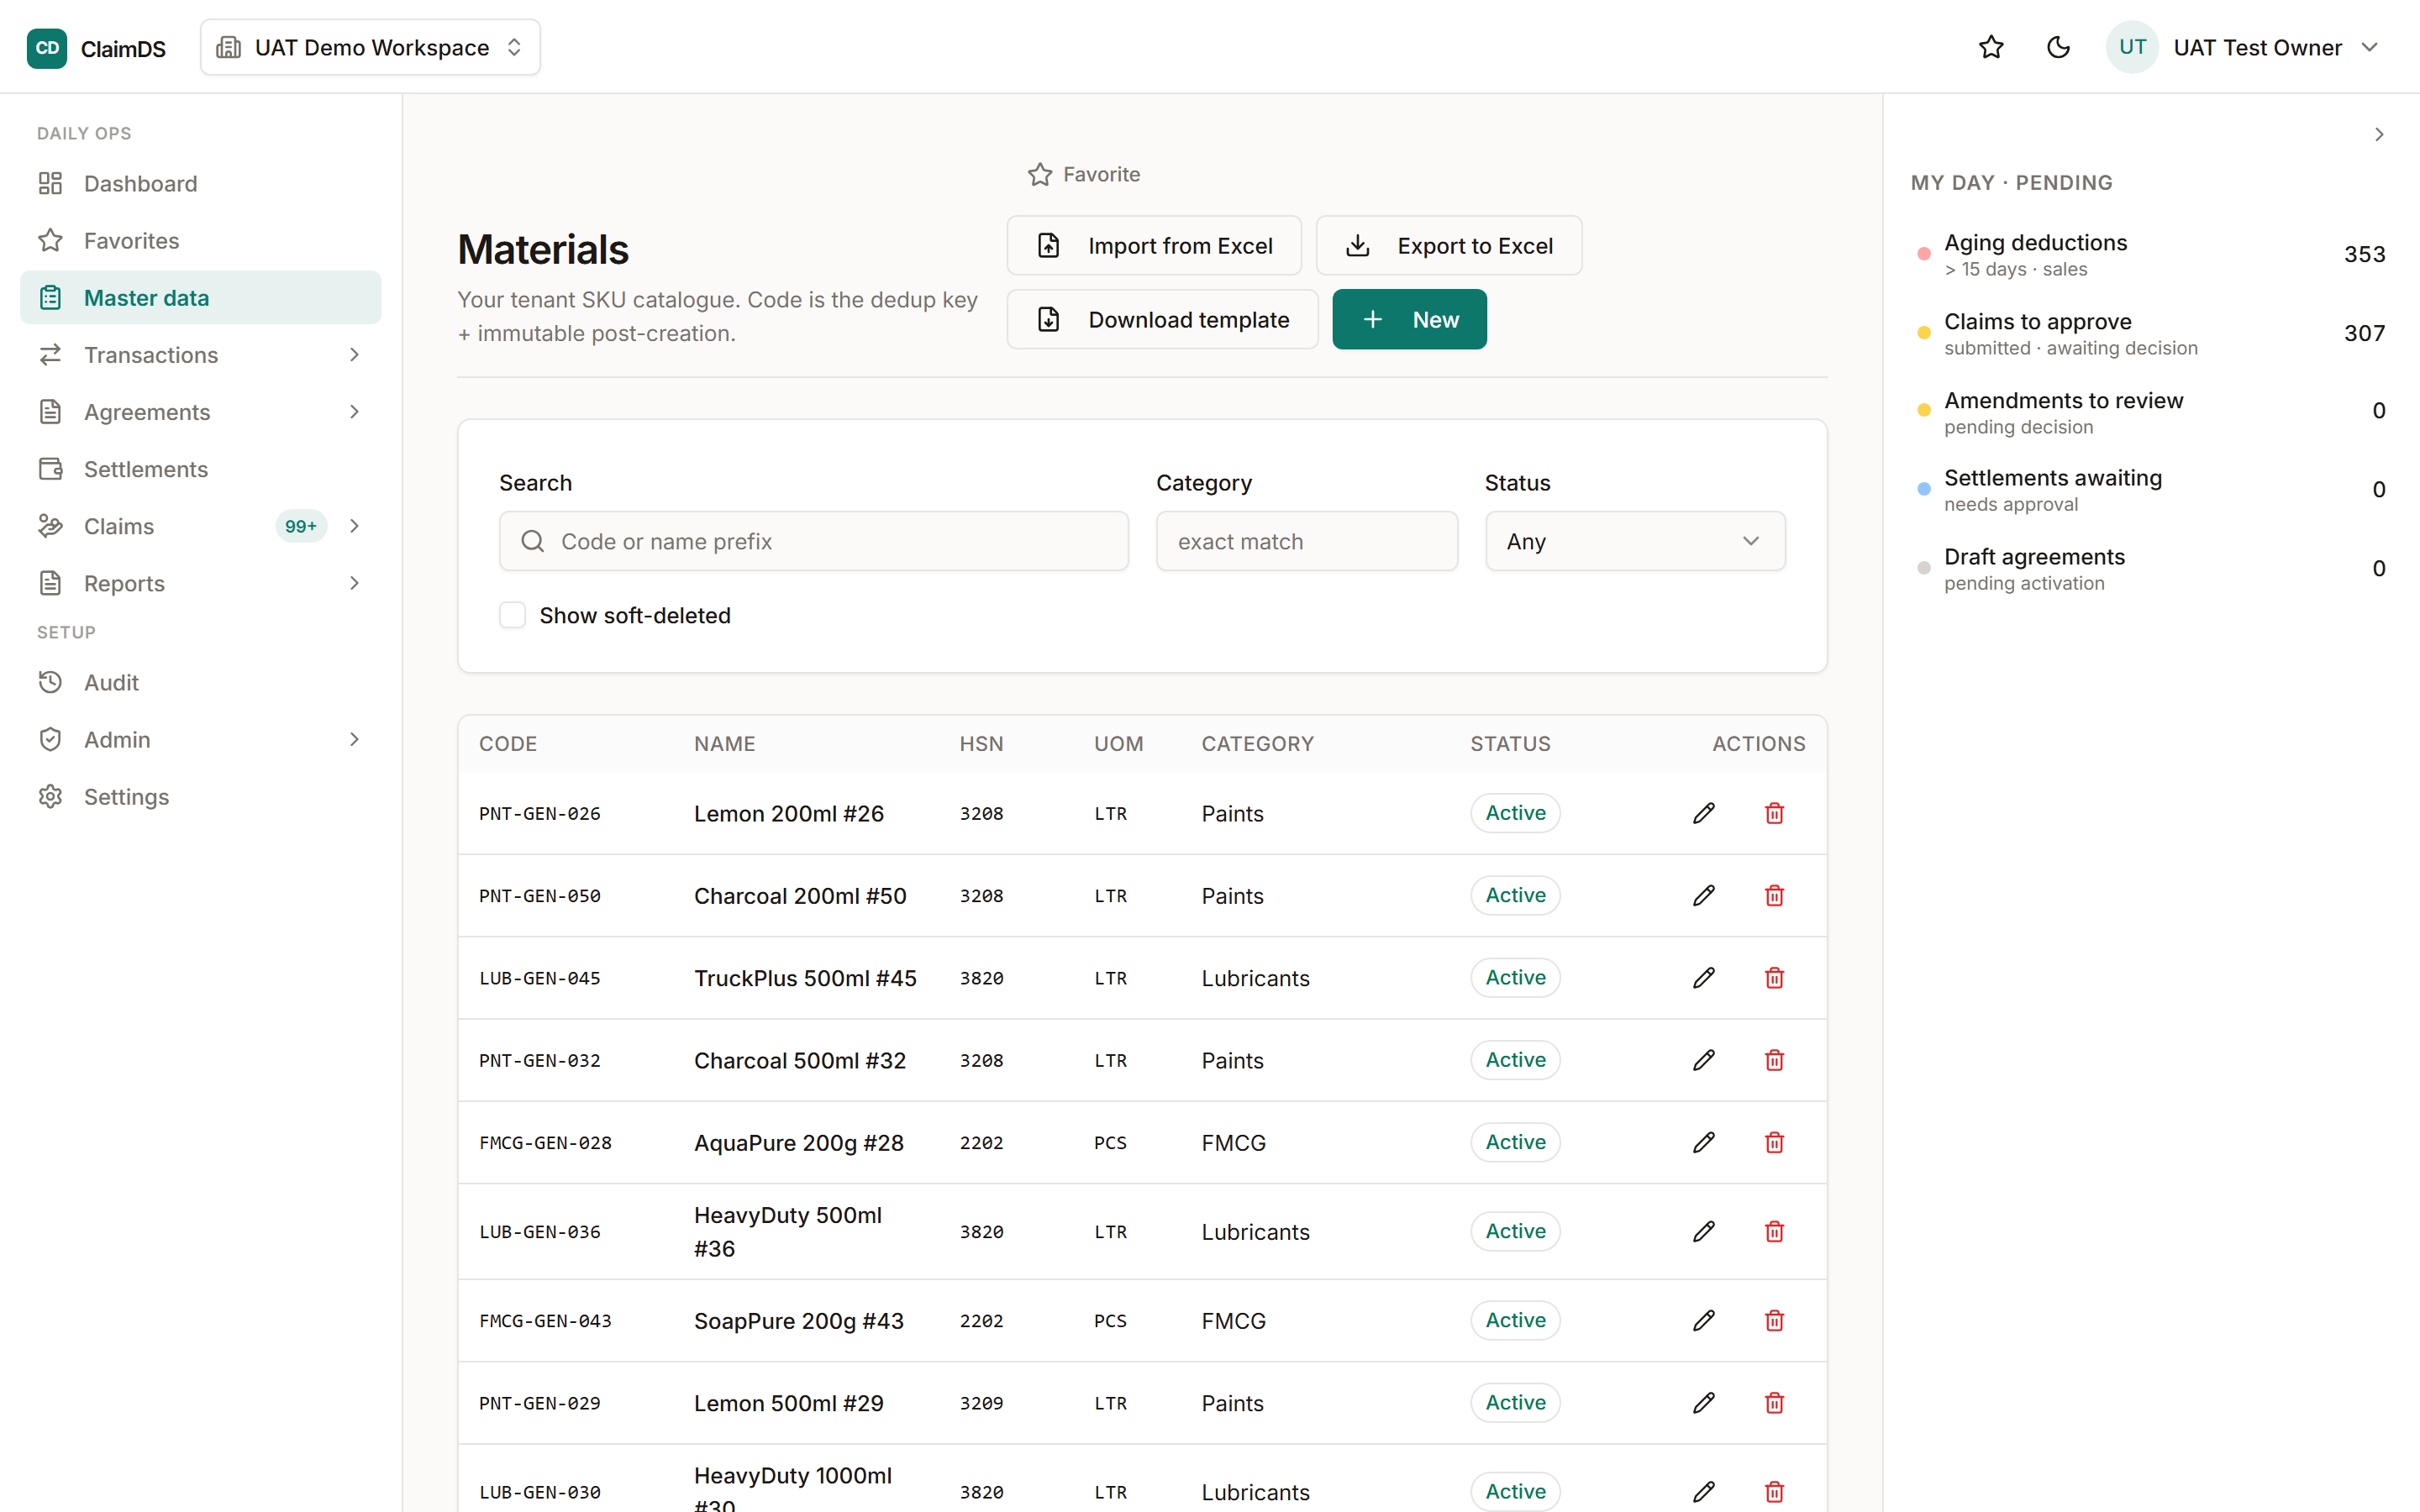Expand the Admin submenu chevron

[x=354, y=740]
